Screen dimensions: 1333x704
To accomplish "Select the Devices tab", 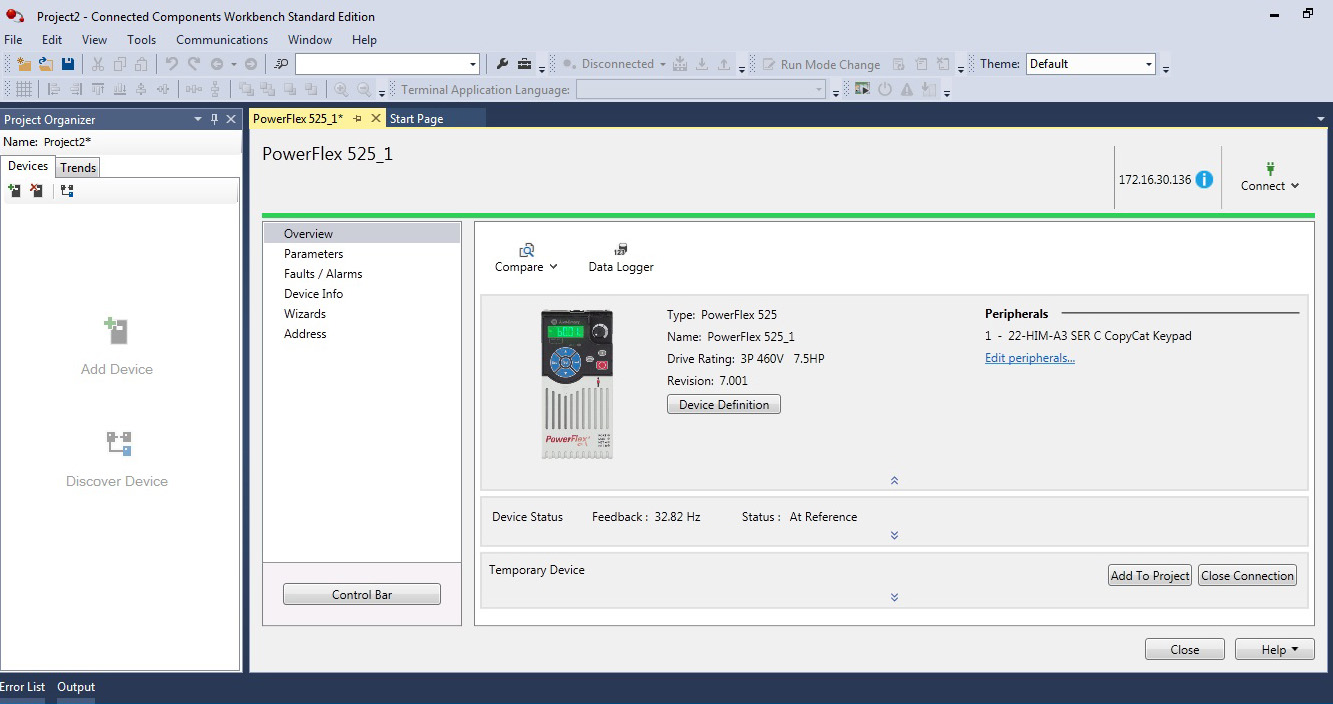I will [28, 166].
